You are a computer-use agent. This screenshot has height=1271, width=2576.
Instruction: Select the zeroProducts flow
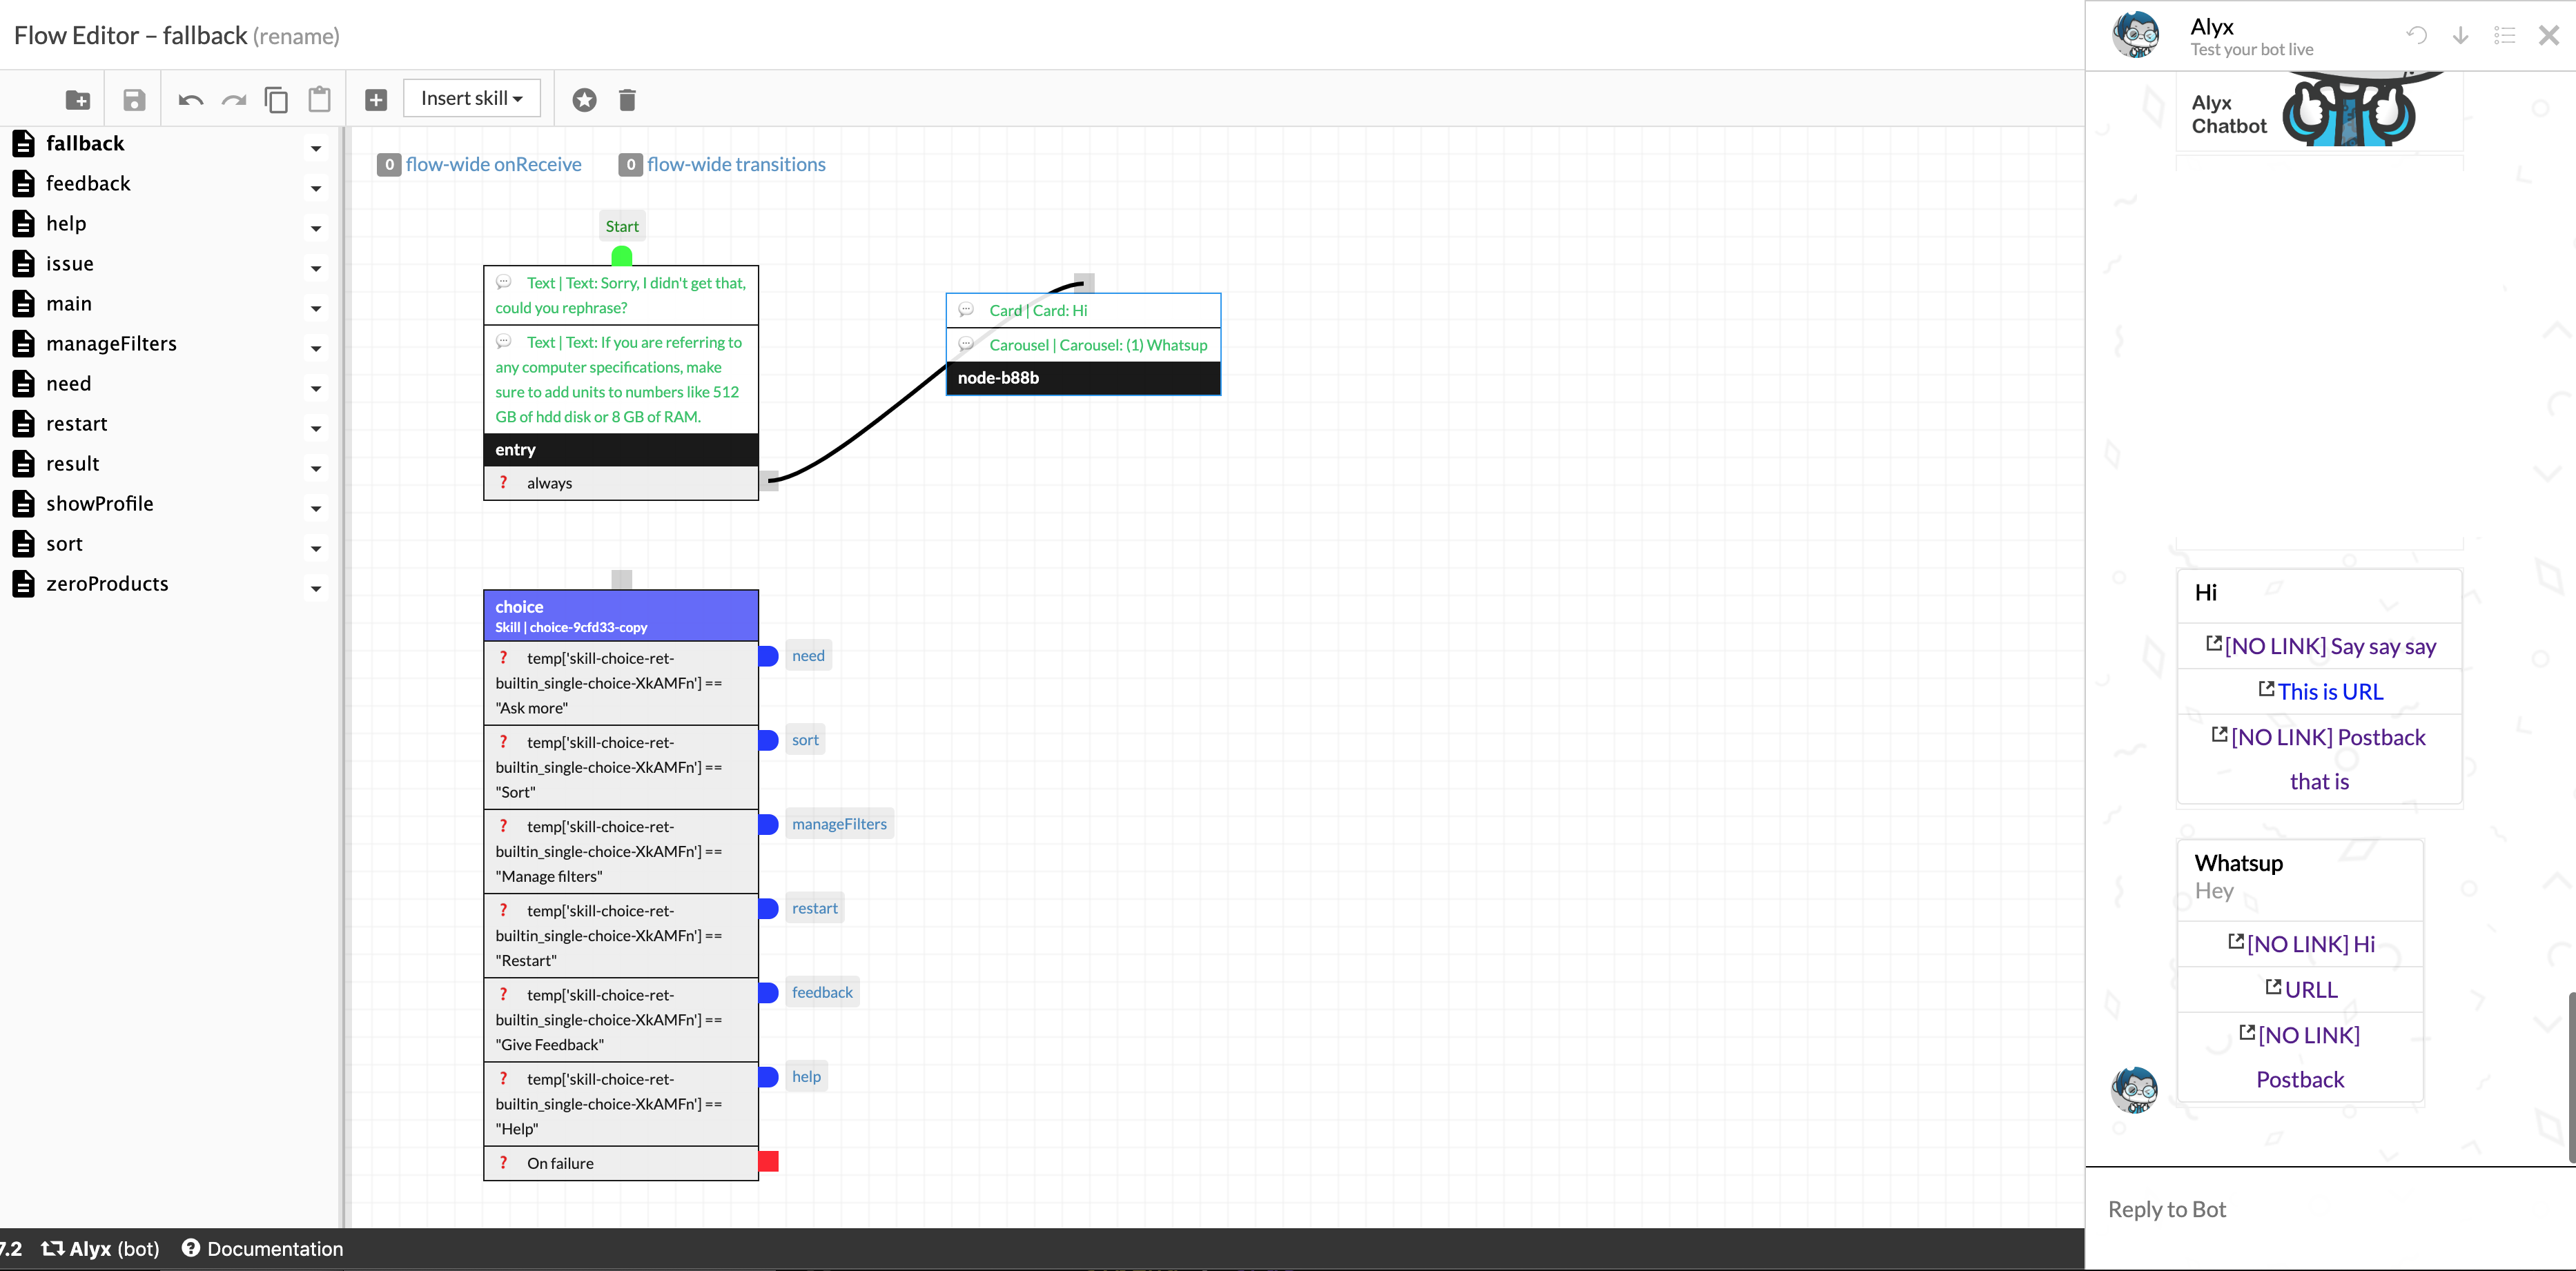(x=108, y=583)
